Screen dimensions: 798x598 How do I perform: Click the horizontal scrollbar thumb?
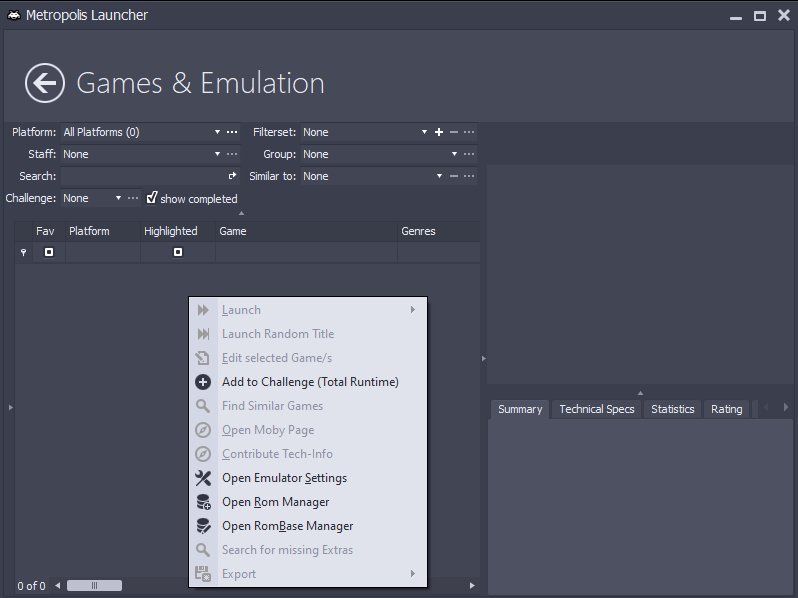(x=95, y=585)
